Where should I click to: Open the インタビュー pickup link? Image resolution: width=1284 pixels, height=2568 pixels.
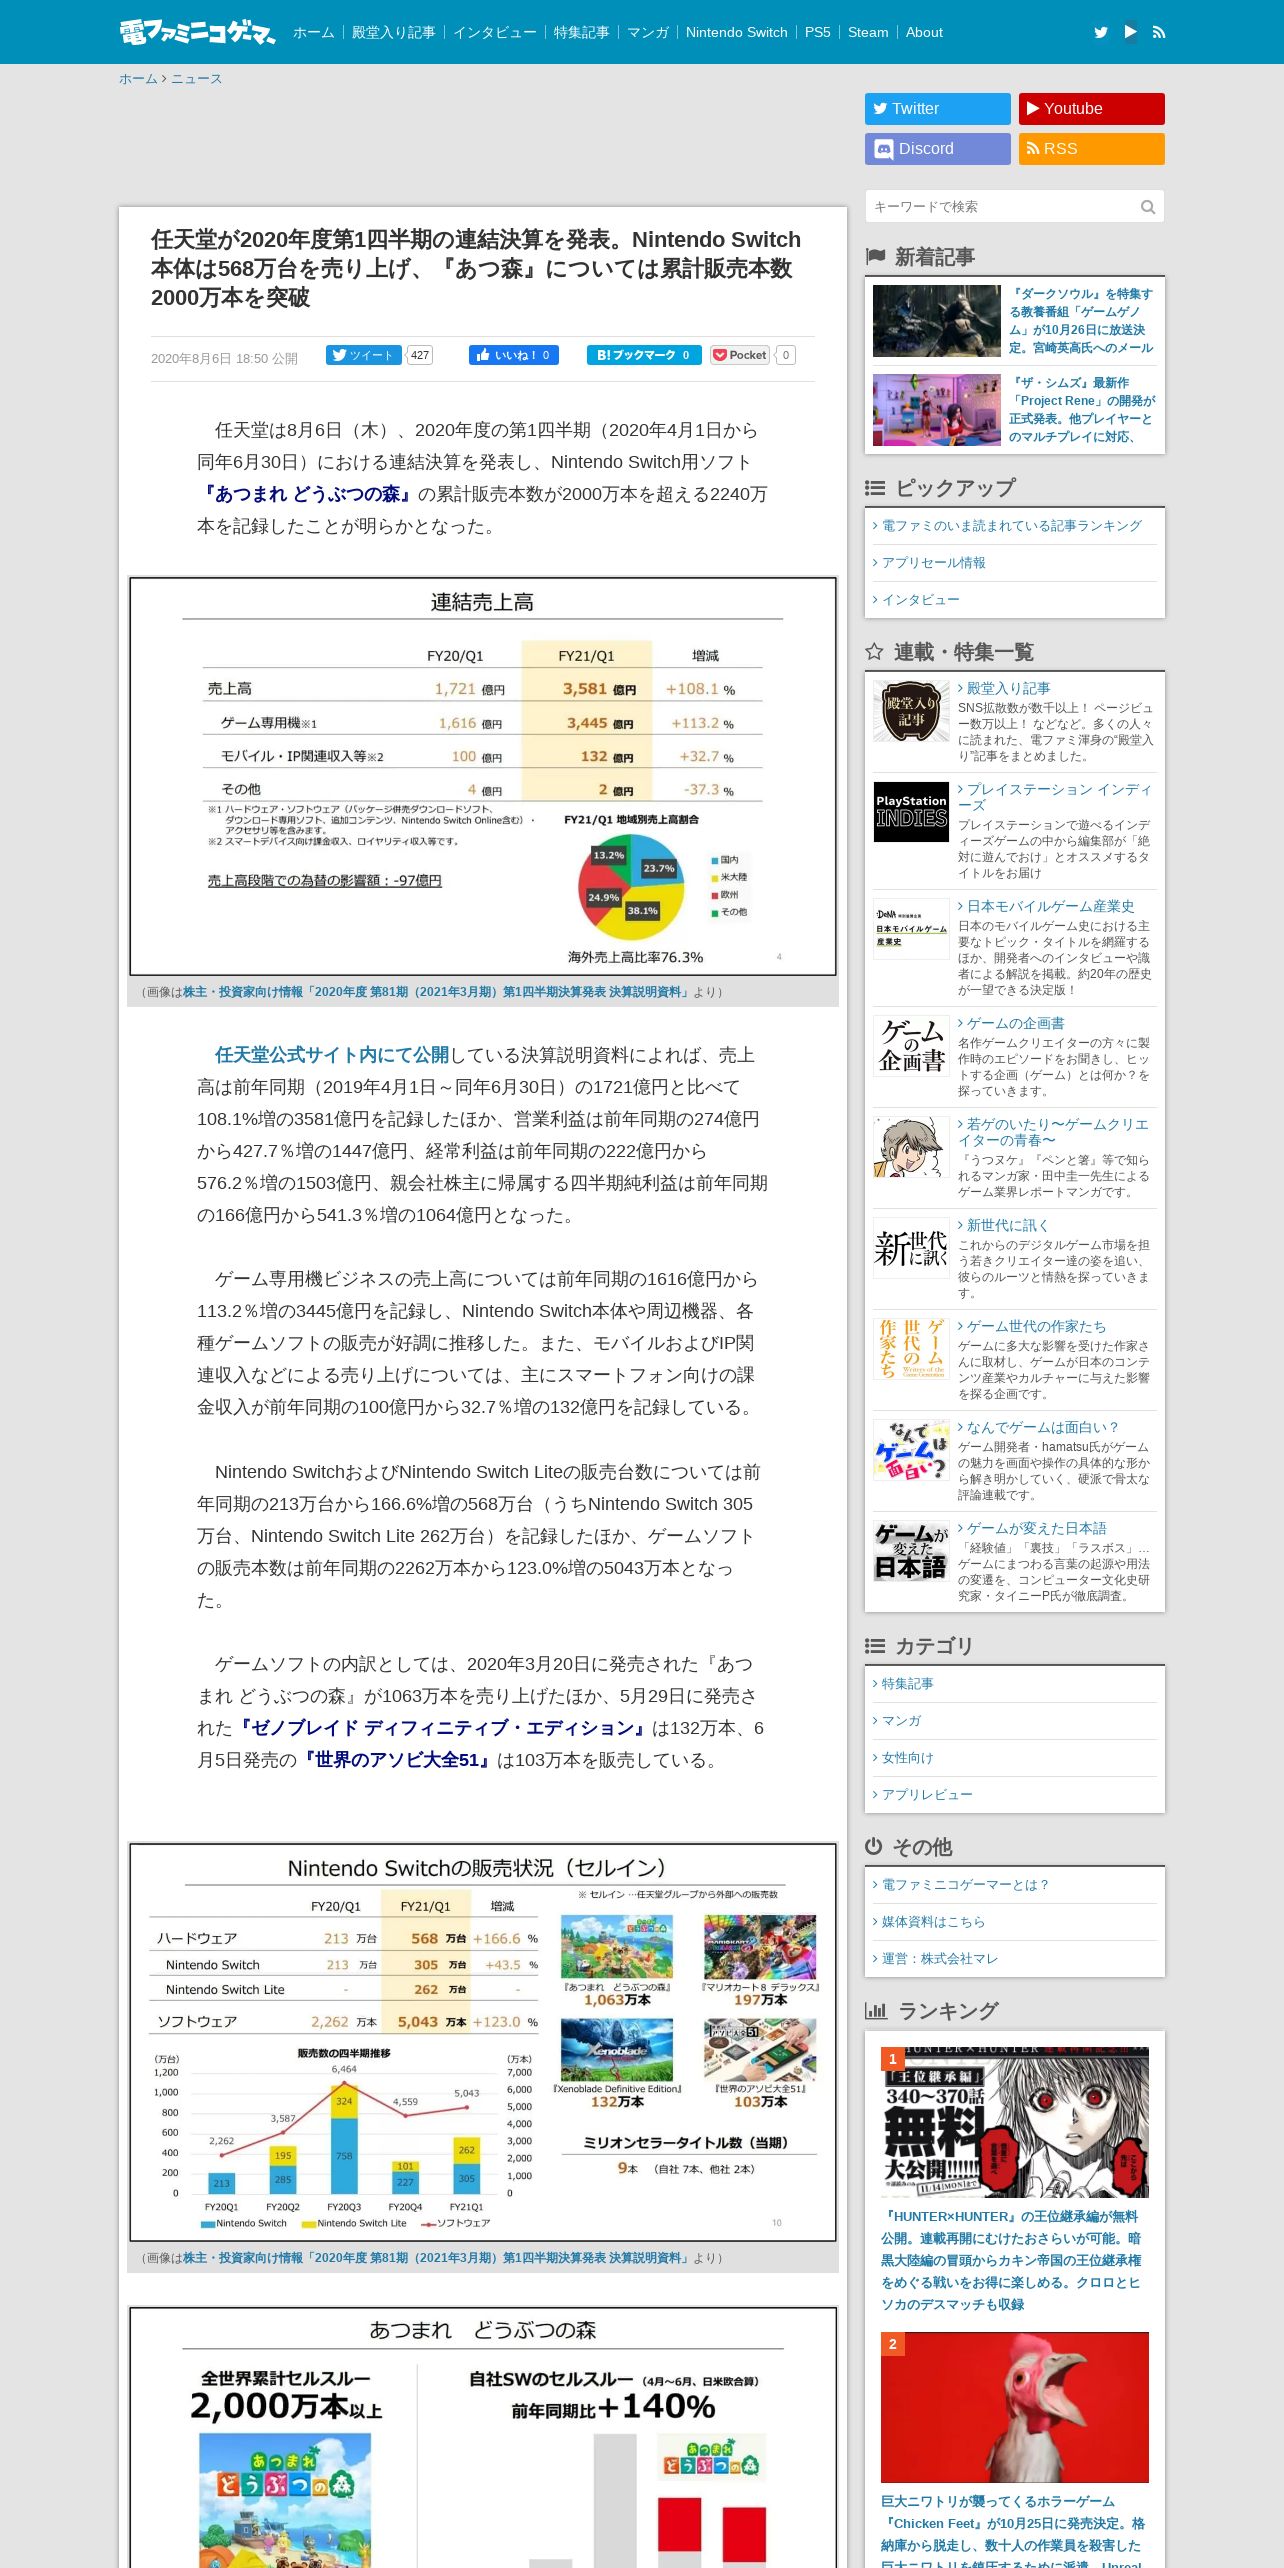point(920,600)
